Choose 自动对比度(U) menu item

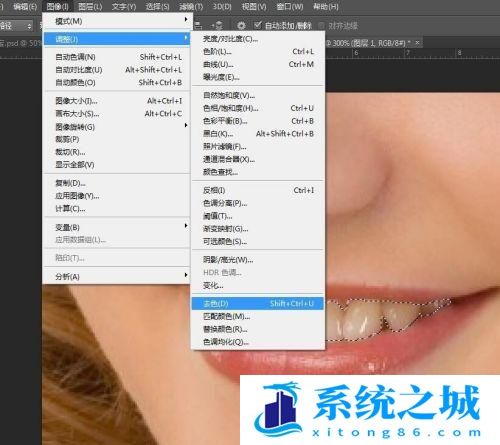point(116,70)
